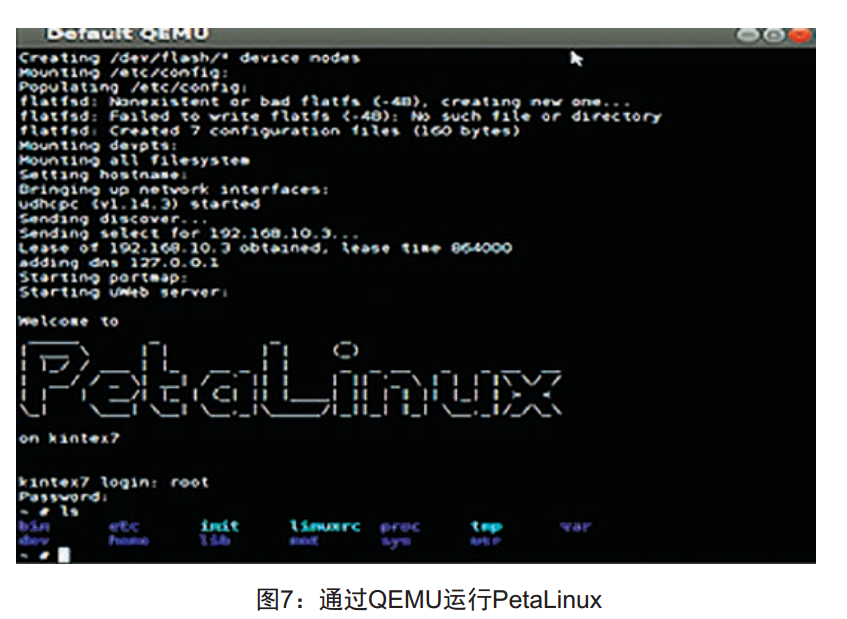Close the Default QEMU window
847x619 pixels.
799,36
